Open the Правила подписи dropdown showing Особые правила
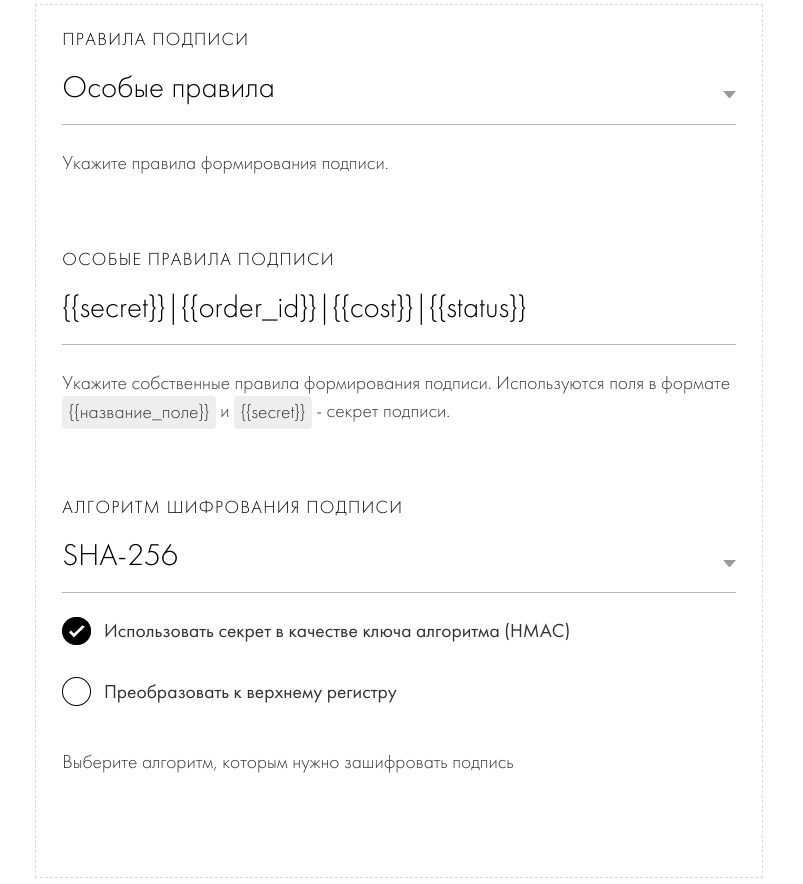 click(399, 90)
